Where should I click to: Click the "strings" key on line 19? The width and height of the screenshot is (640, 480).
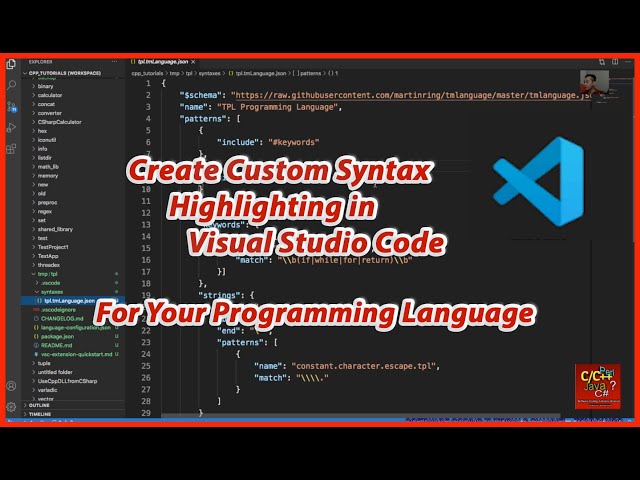tap(221, 295)
